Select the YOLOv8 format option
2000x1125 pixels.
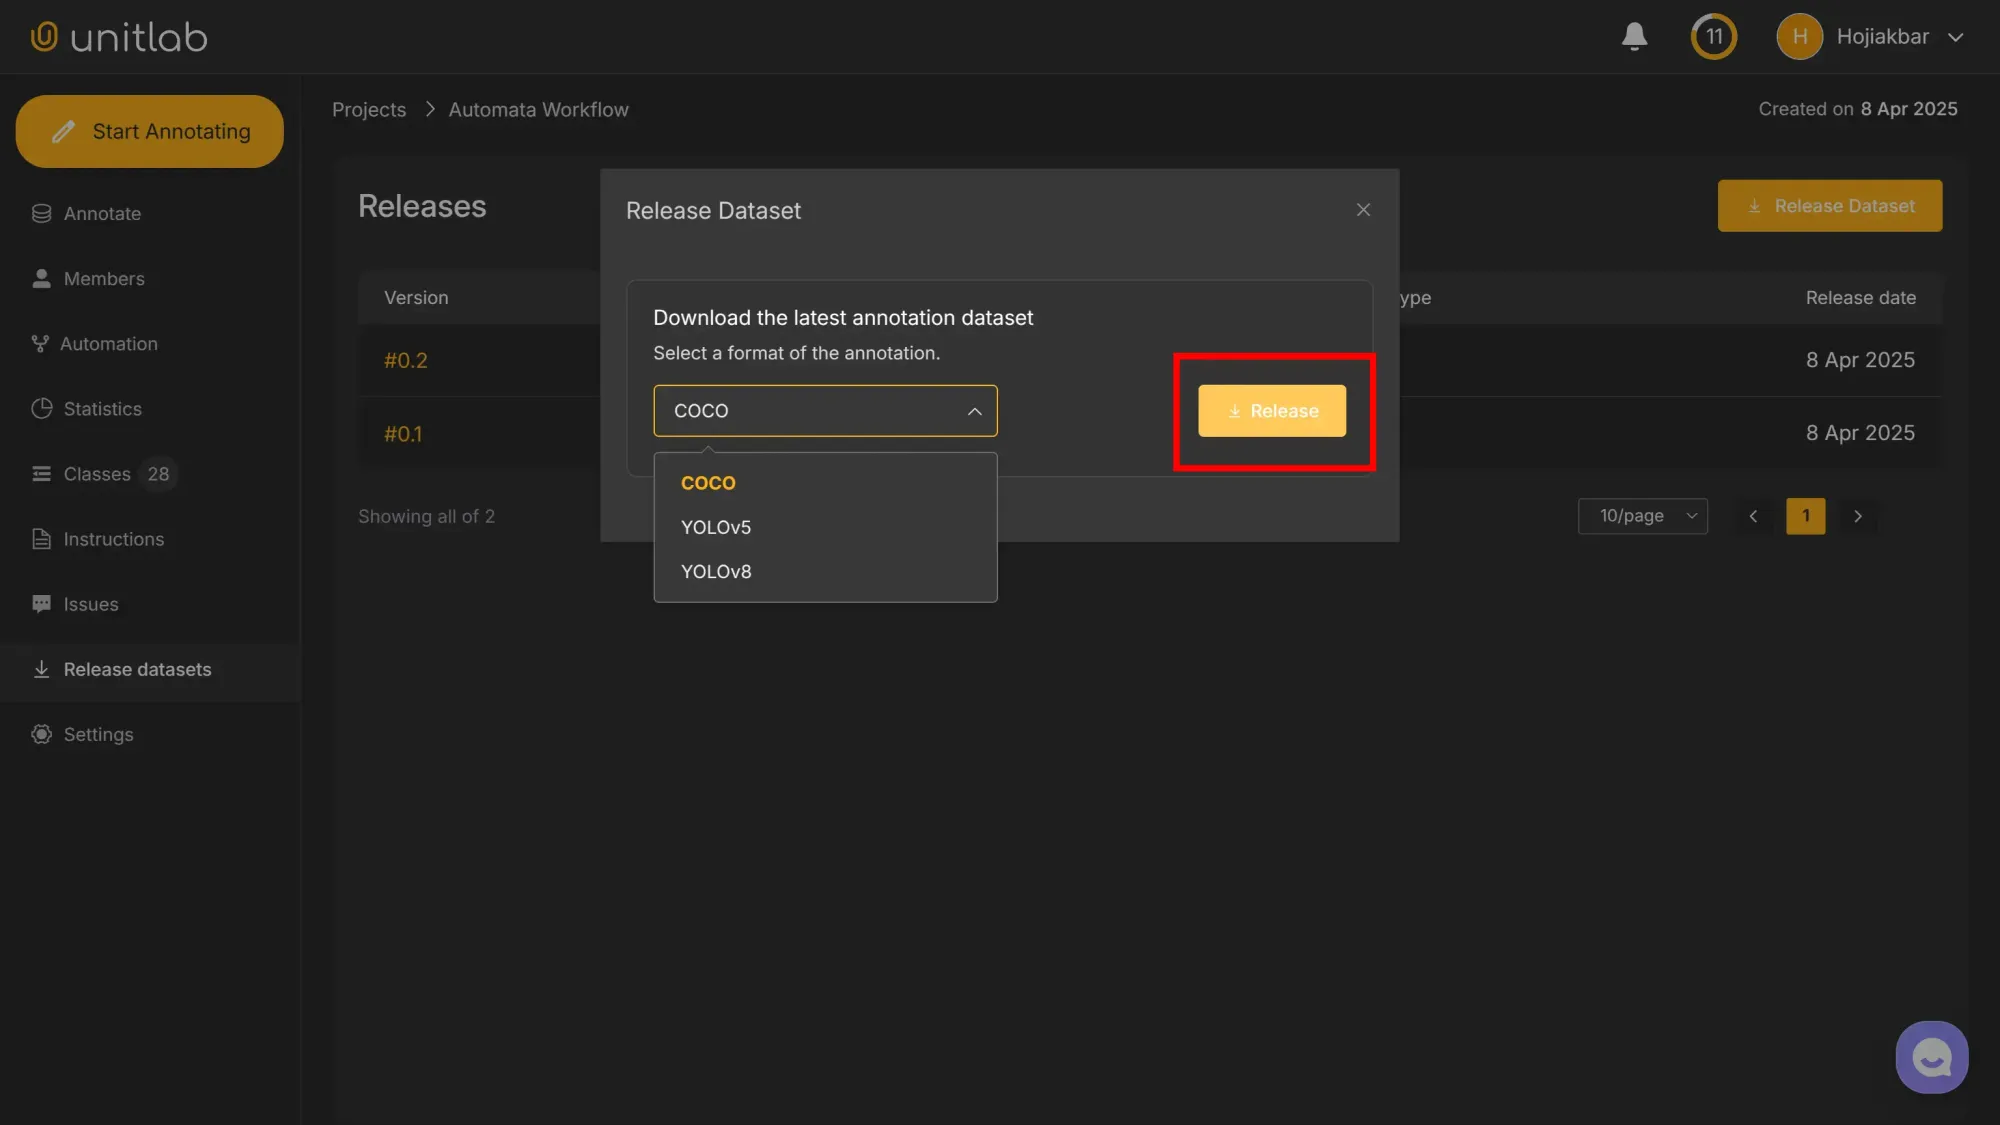[x=716, y=571]
